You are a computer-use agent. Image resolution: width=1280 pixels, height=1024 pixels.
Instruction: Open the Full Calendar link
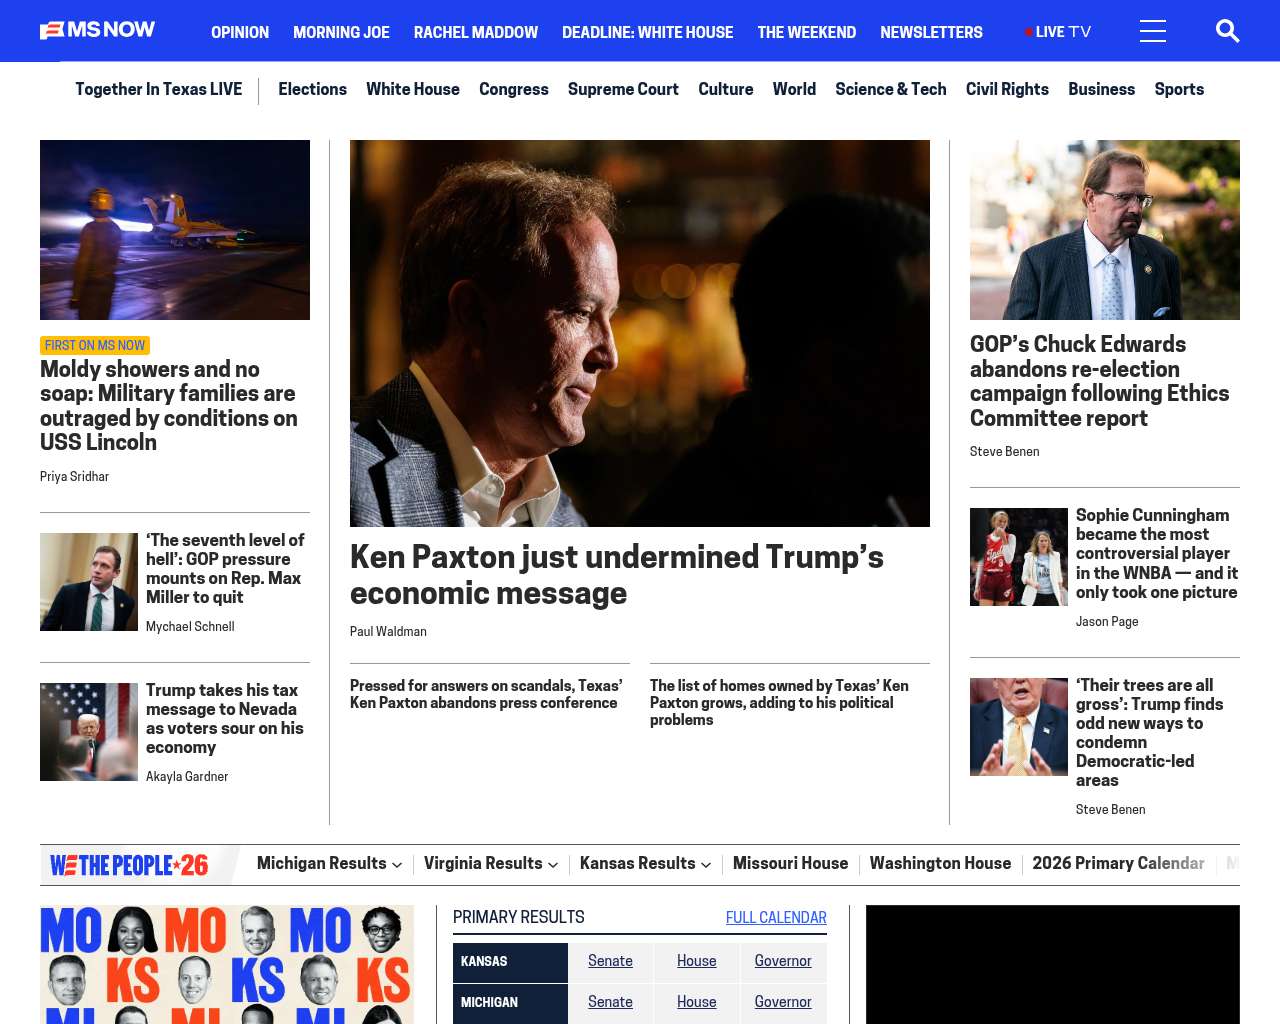[776, 918]
